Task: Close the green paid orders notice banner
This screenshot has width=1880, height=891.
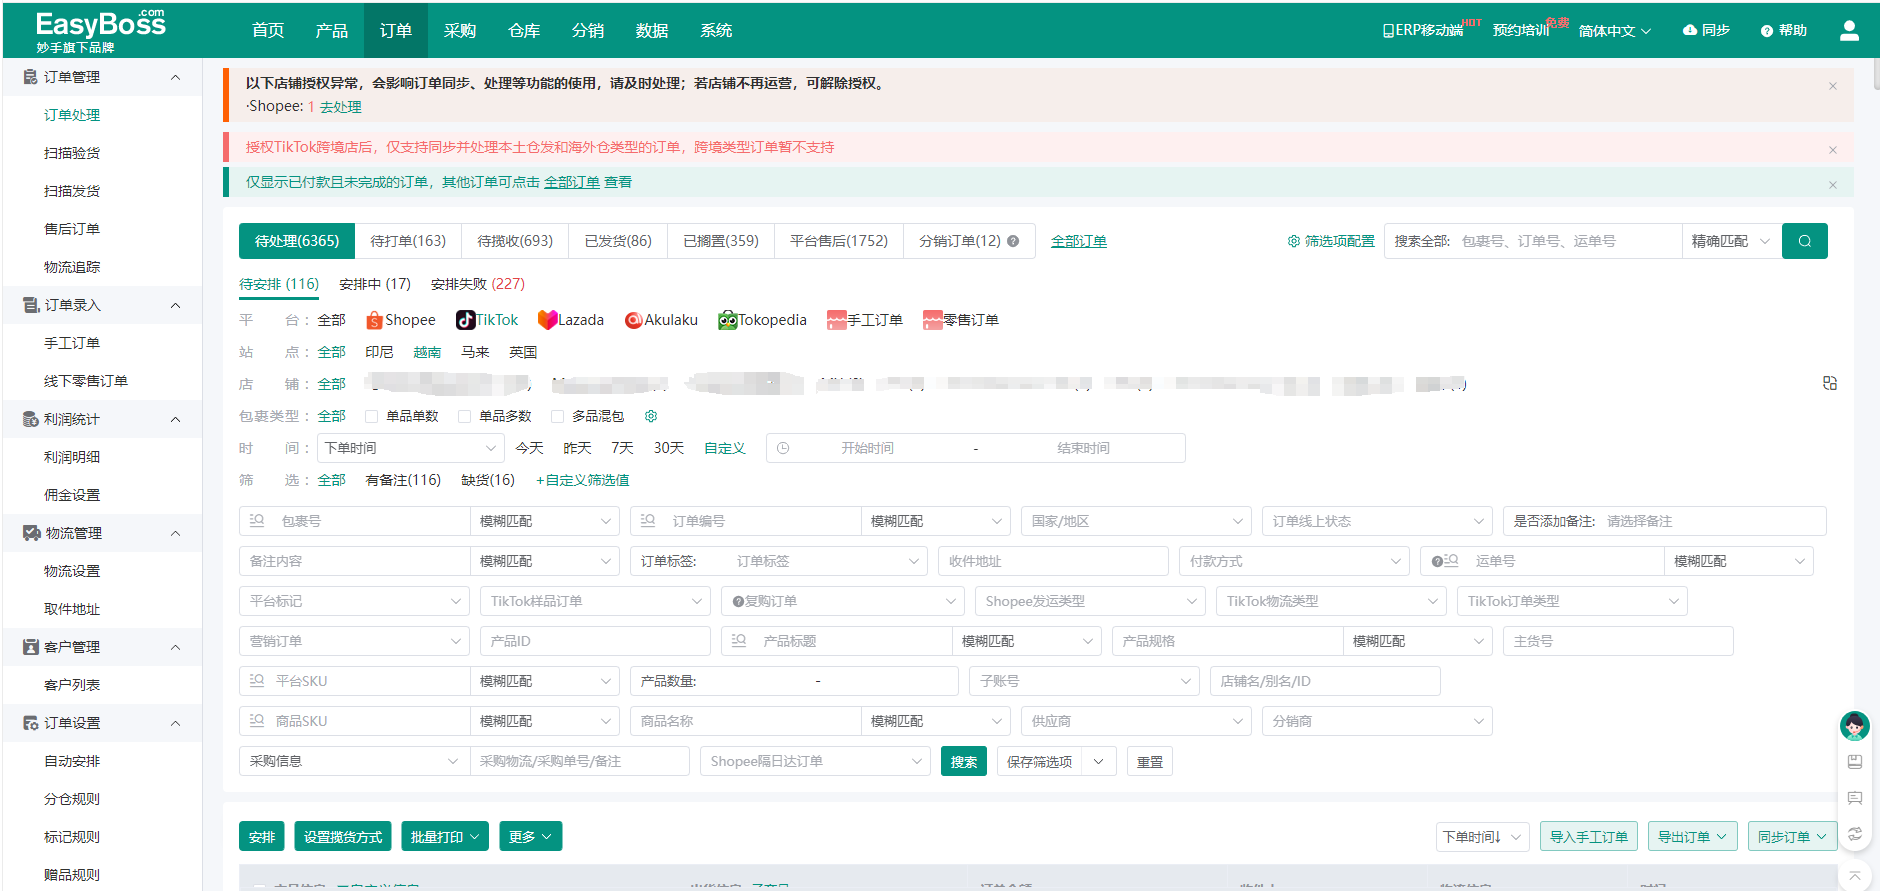Action: (x=1833, y=185)
